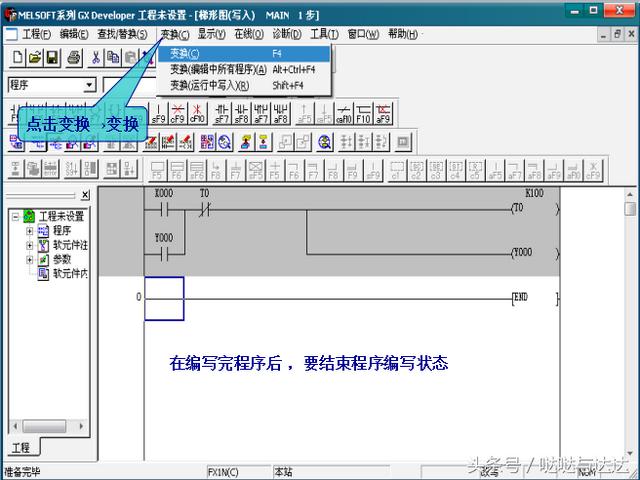Click the 准备完毕 status bar text
The image size is (640, 480).
point(23,472)
